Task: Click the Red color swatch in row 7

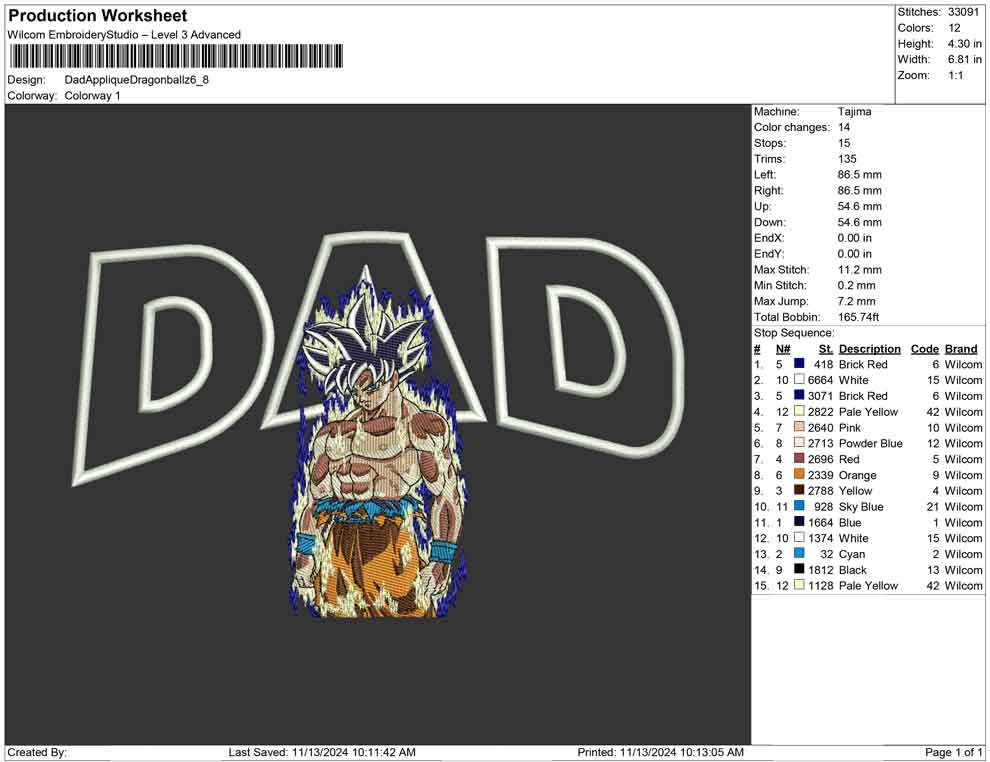Action: coord(799,458)
